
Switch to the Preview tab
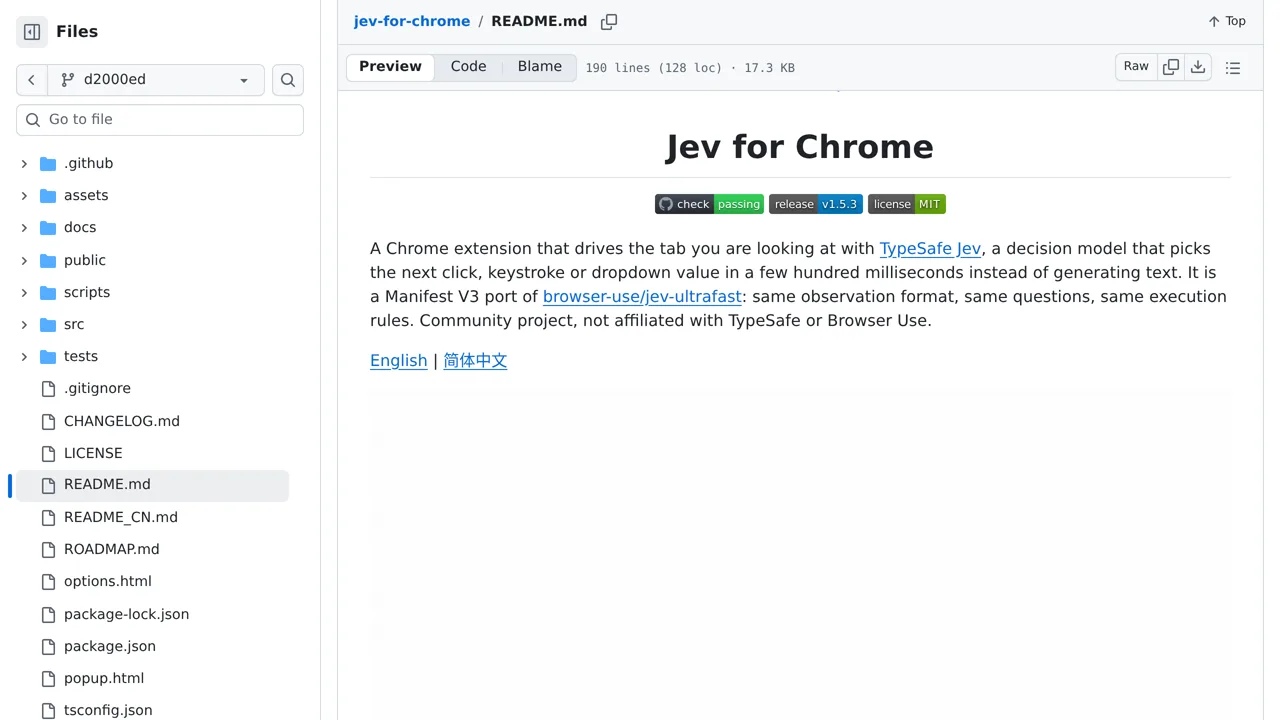pyautogui.click(x=390, y=67)
